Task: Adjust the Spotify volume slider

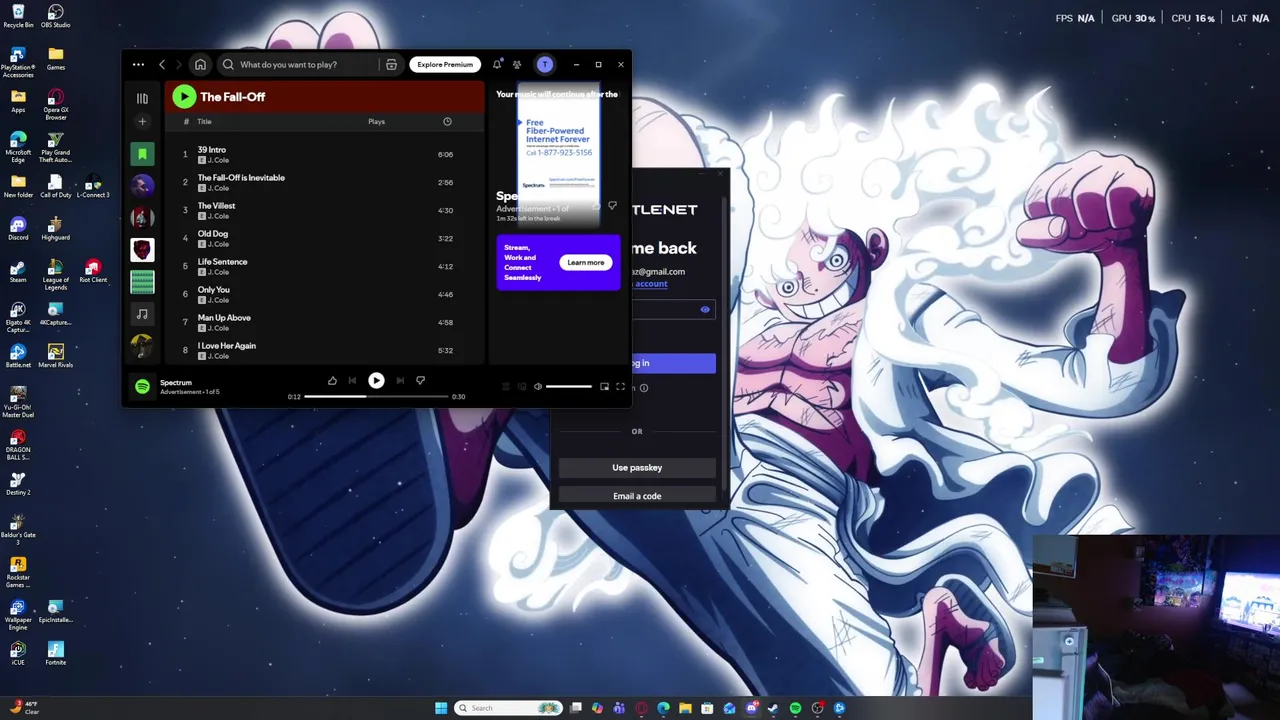Action: [x=569, y=386]
